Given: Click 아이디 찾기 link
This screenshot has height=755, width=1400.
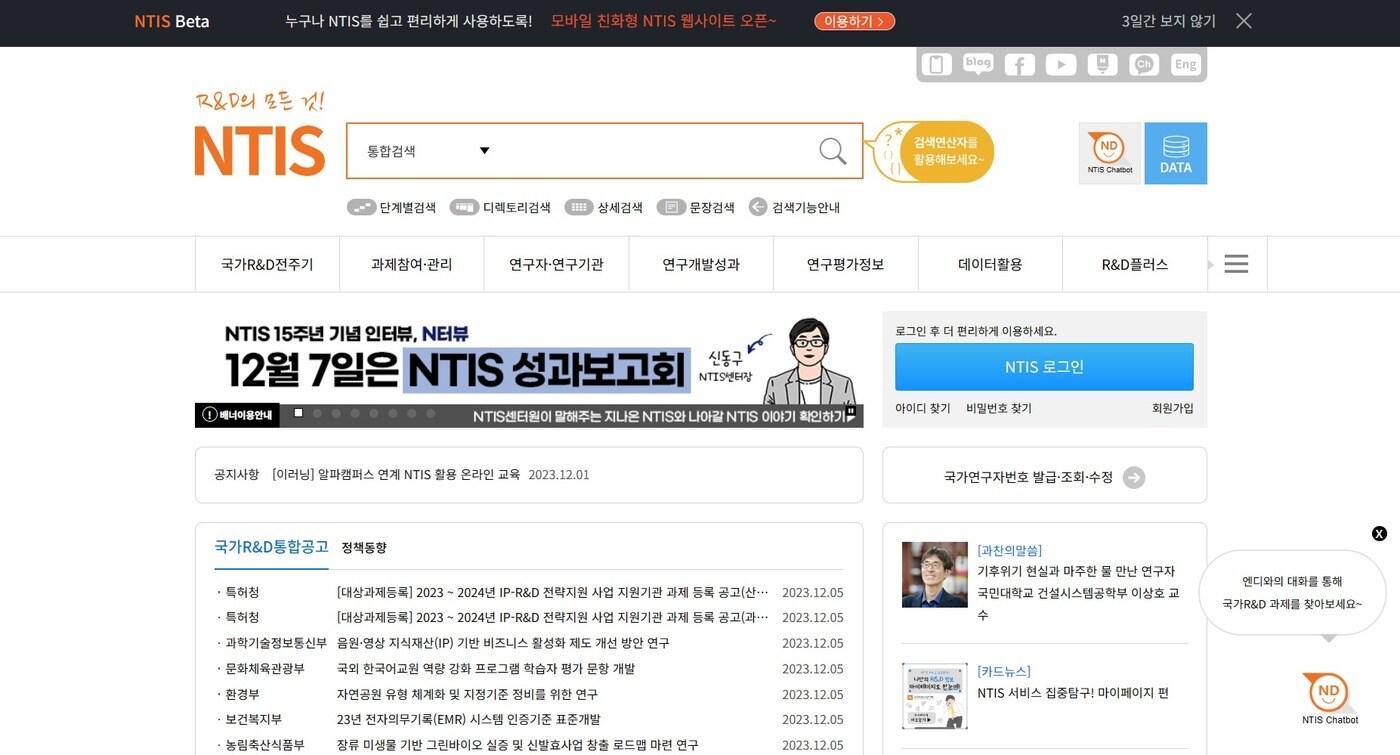Looking at the screenshot, I should 923,408.
